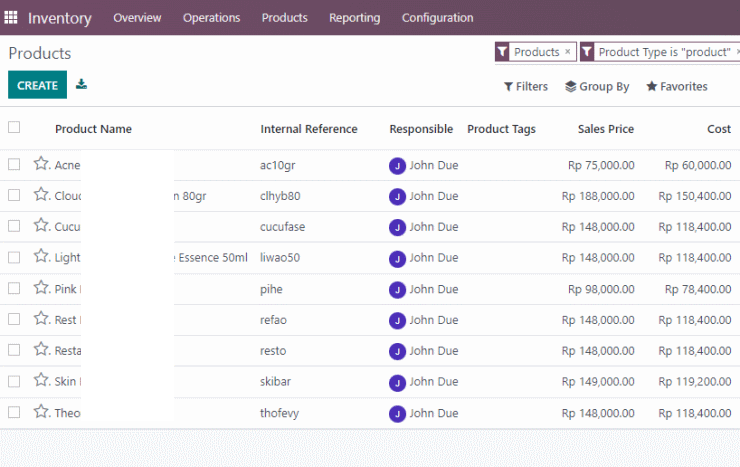Star the Acne product as favorite
The height and width of the screenshot is (467, 740).
(41, 164)
